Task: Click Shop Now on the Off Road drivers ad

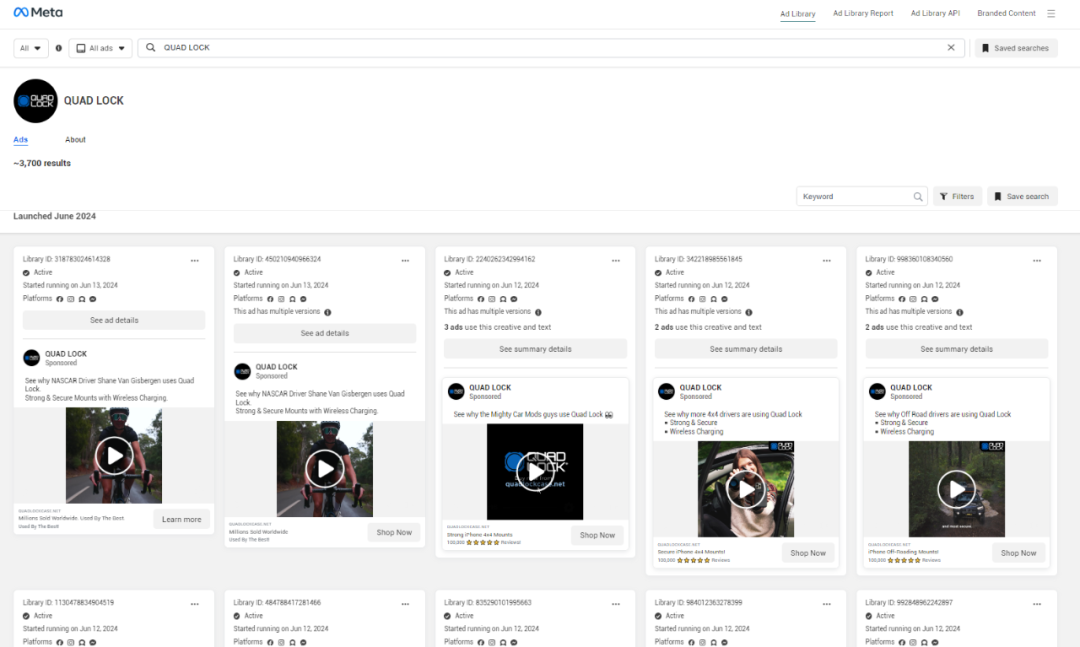Action: (1019, 553)
